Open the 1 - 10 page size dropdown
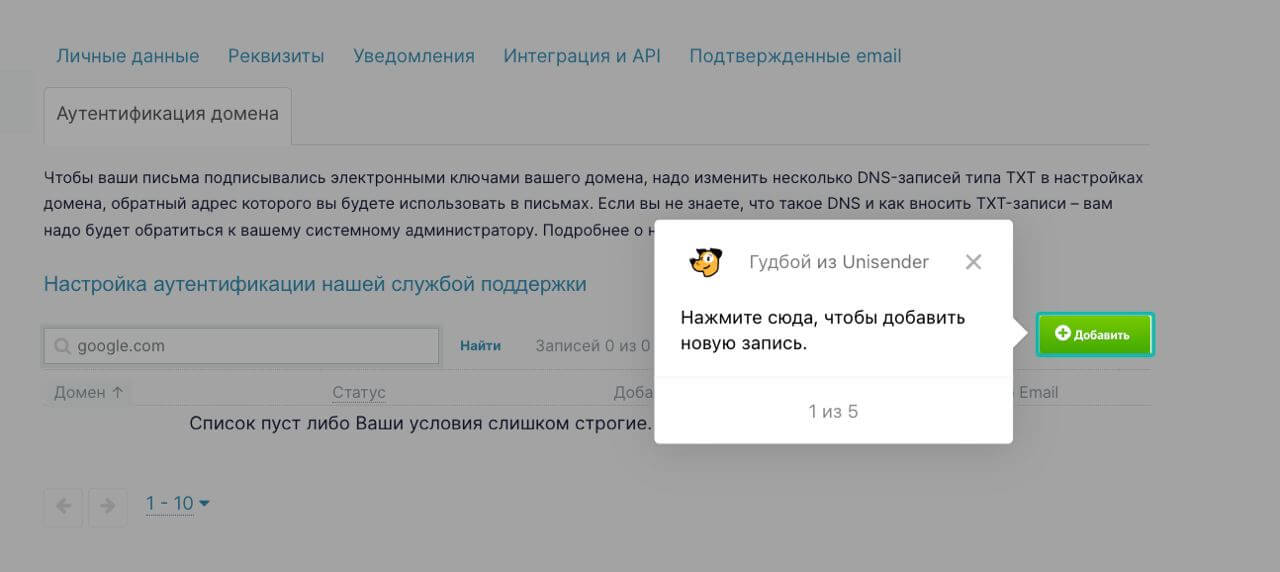Screen dimensions: 1280x572 (178, 503)
